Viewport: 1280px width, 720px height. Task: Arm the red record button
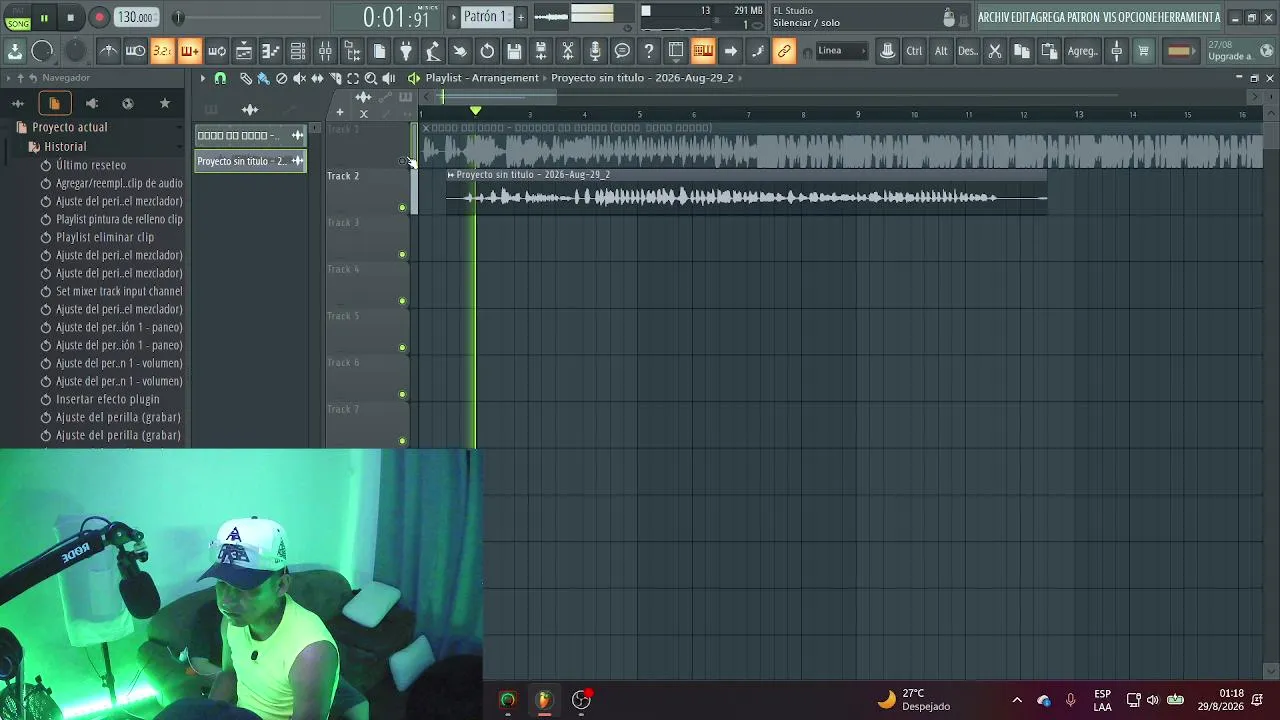coord(99,17)
